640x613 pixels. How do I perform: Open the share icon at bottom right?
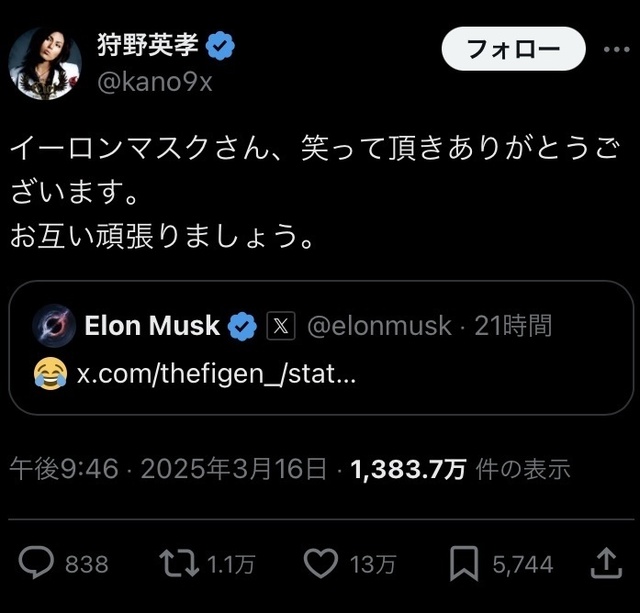[607, 563]
